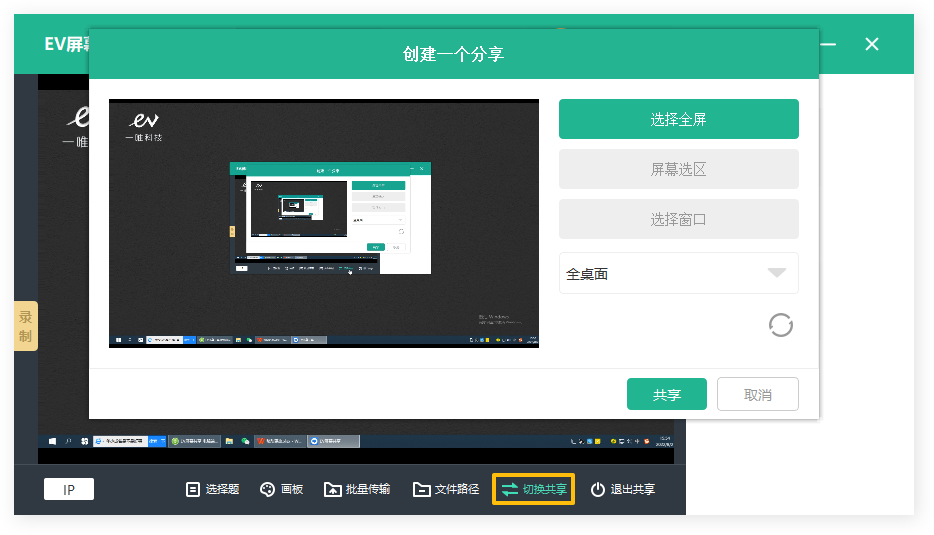The width and height of the screenshot is (934, 535).
Task: Start 批量传输 batch transfer
Action: coord(357,489)
